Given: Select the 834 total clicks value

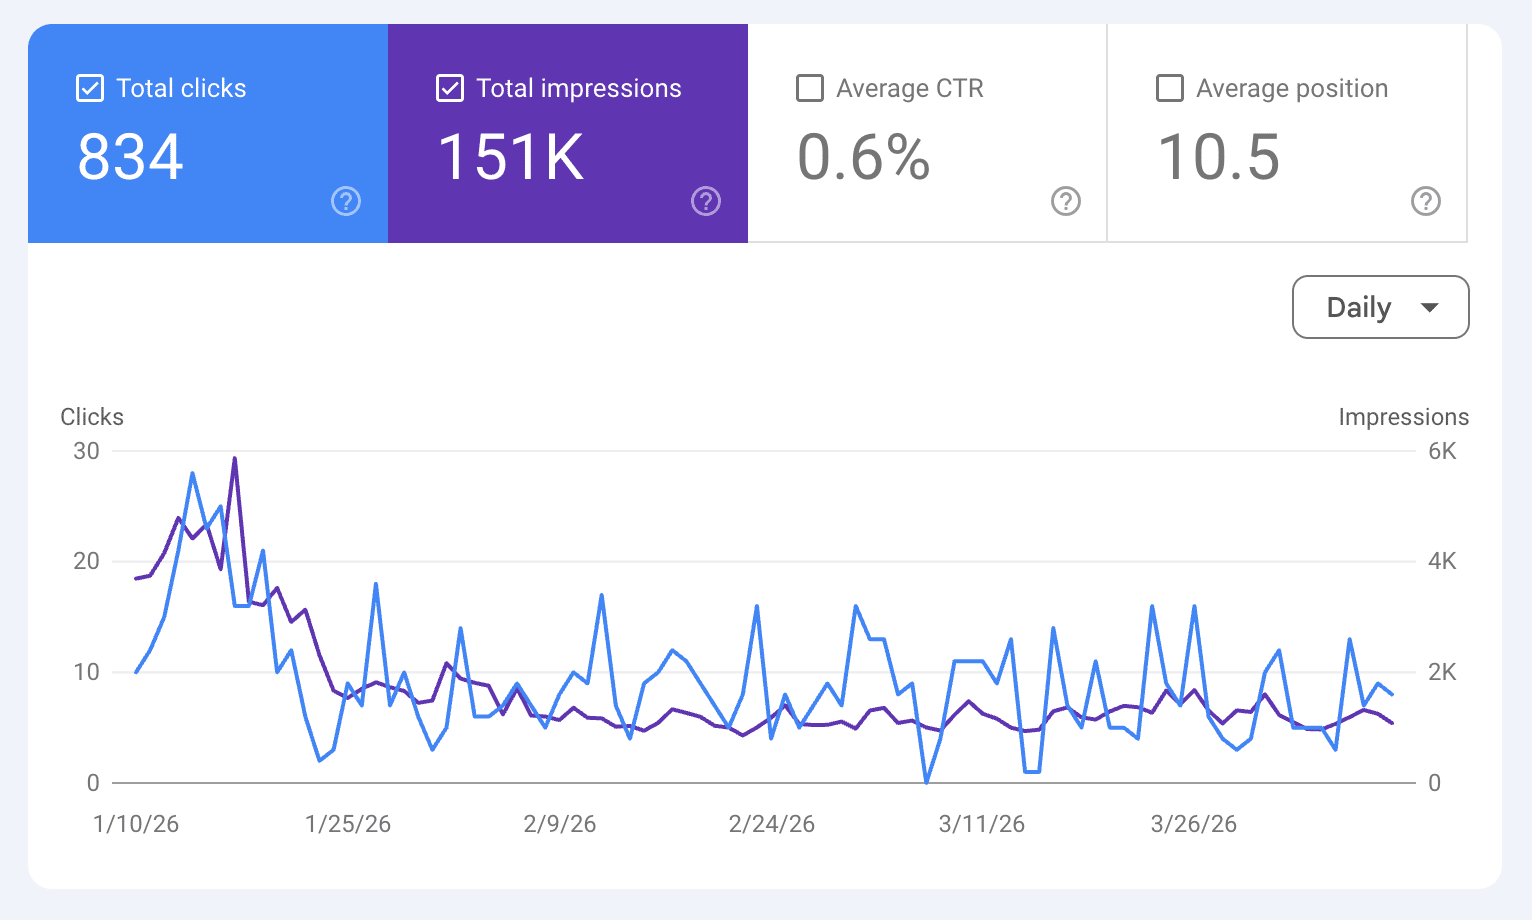Looking at the screenshot, I should coord(131,157).
